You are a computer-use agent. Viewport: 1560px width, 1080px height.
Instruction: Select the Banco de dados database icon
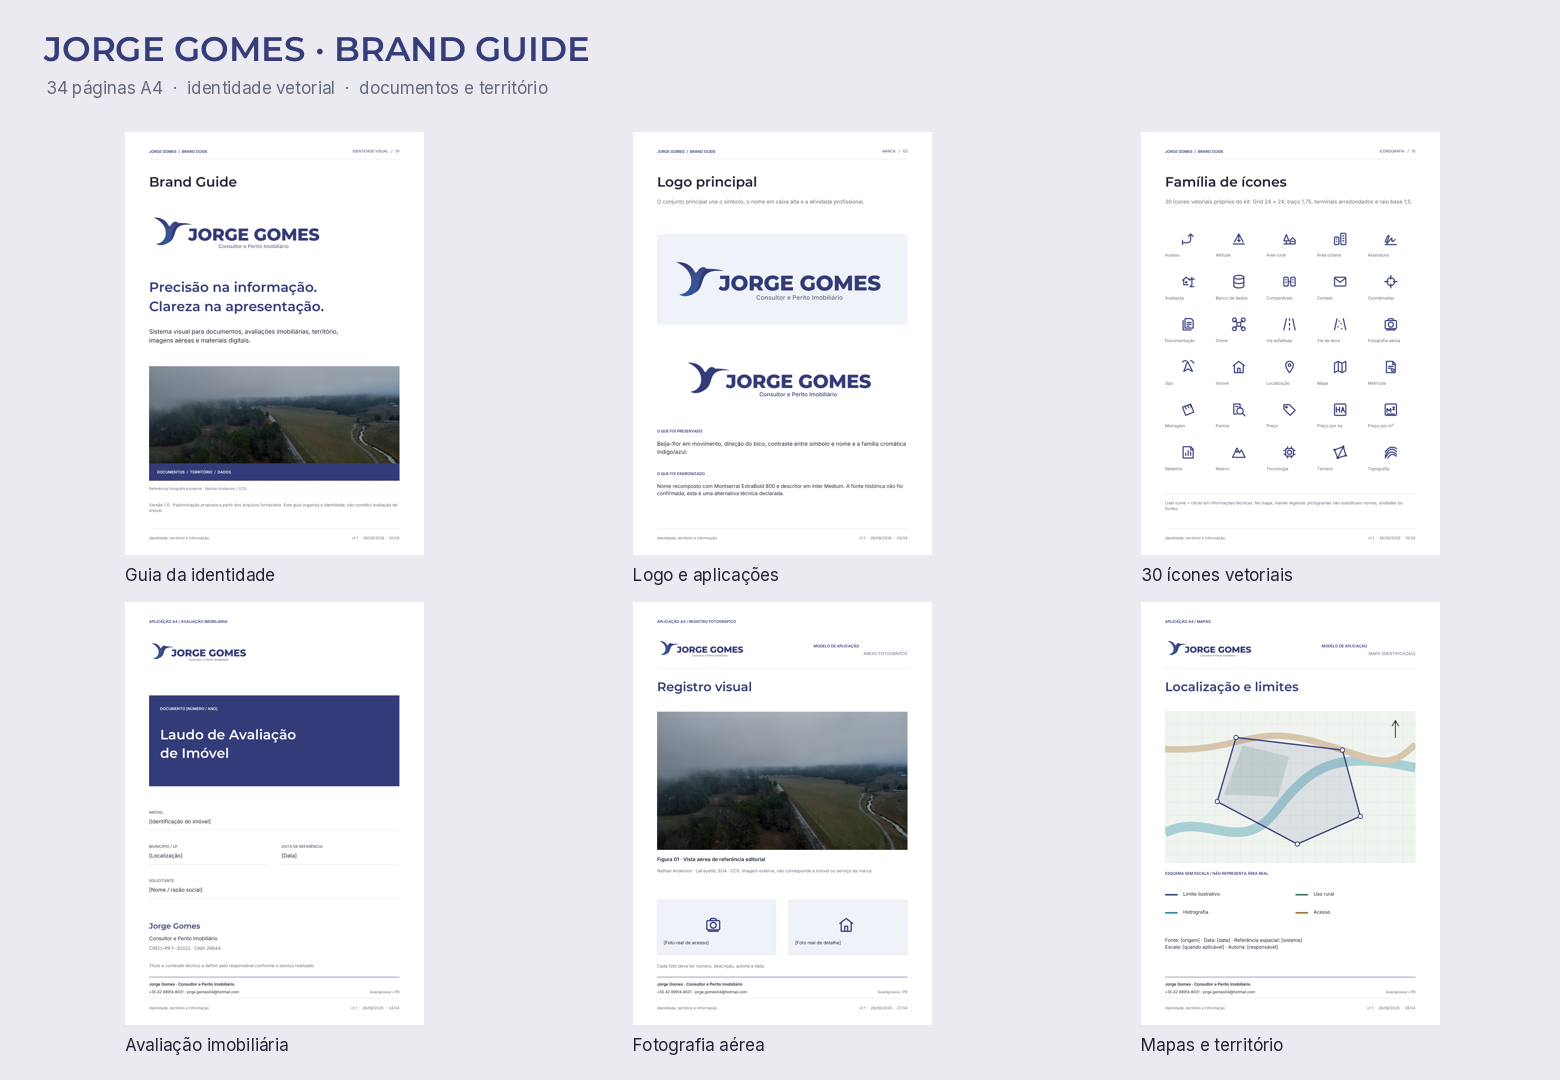tap(1238, 282)
